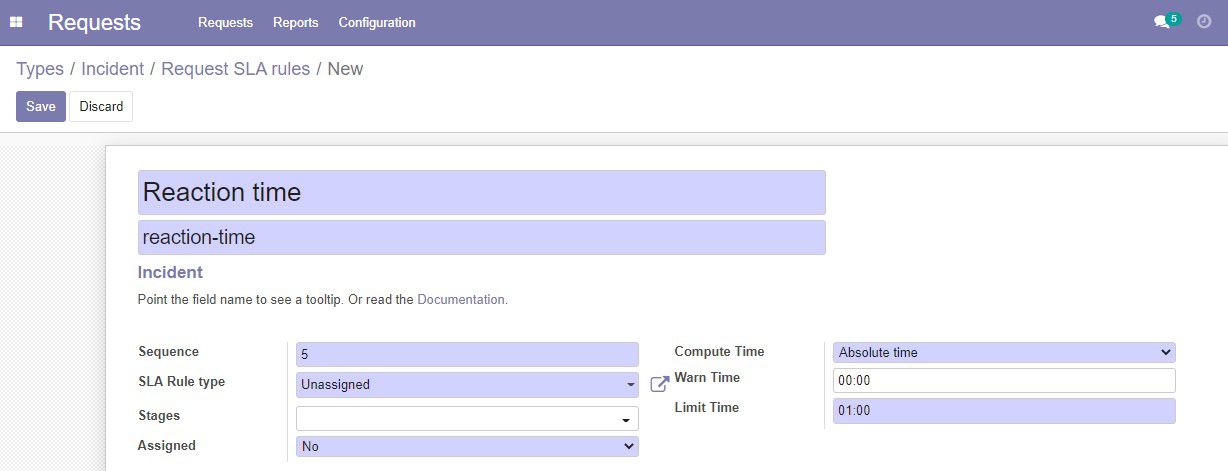Open the Requests menu
Viewport: 1228px width, 471px height.
[x=225, y=22]
